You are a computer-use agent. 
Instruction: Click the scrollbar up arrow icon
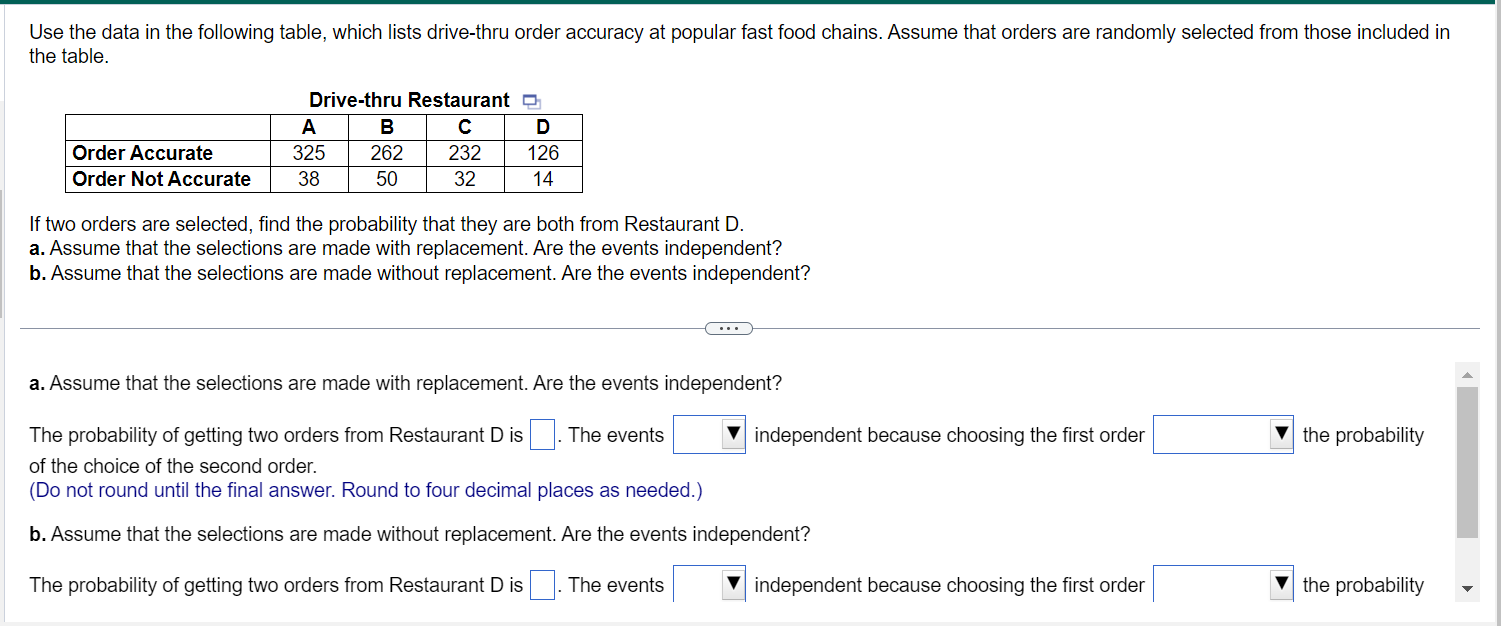tap(1467, 373)
